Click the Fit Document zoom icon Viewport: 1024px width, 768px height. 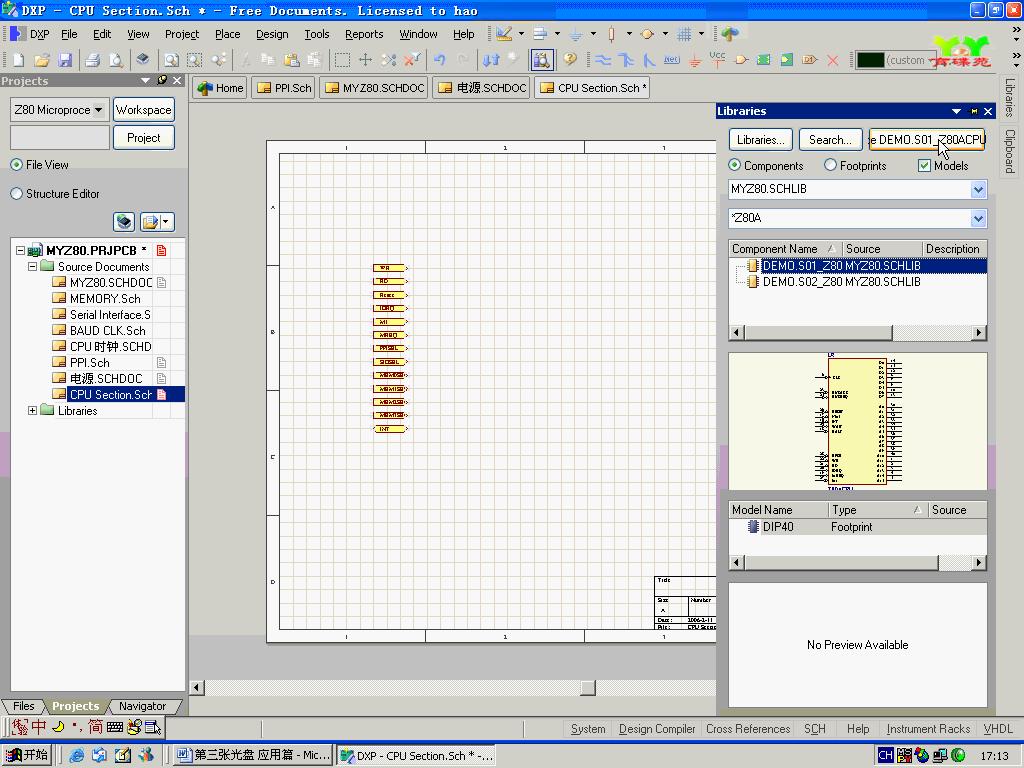click(171, 60)
